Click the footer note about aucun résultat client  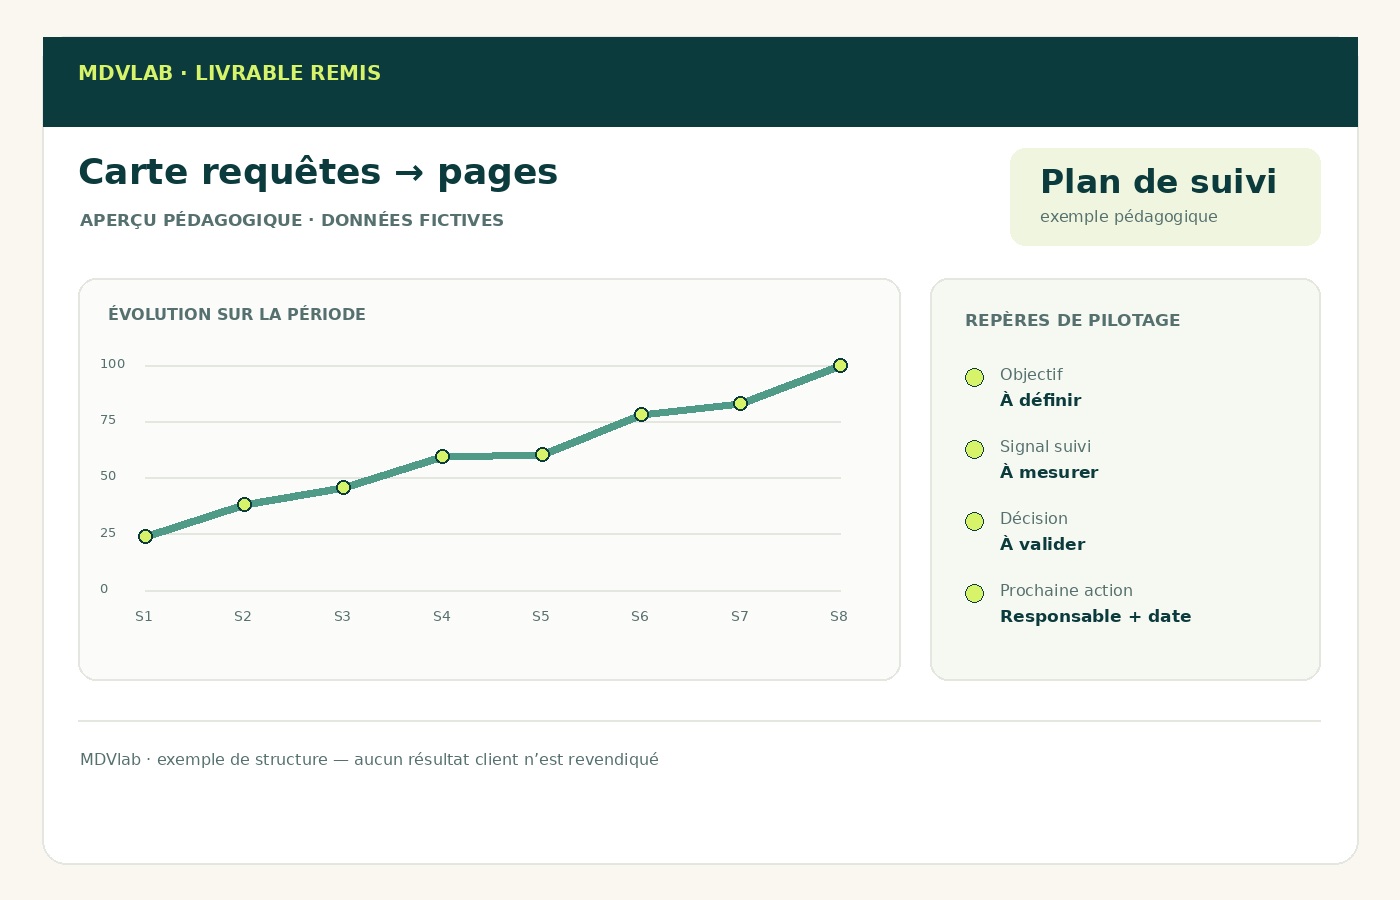coord(369,759)
